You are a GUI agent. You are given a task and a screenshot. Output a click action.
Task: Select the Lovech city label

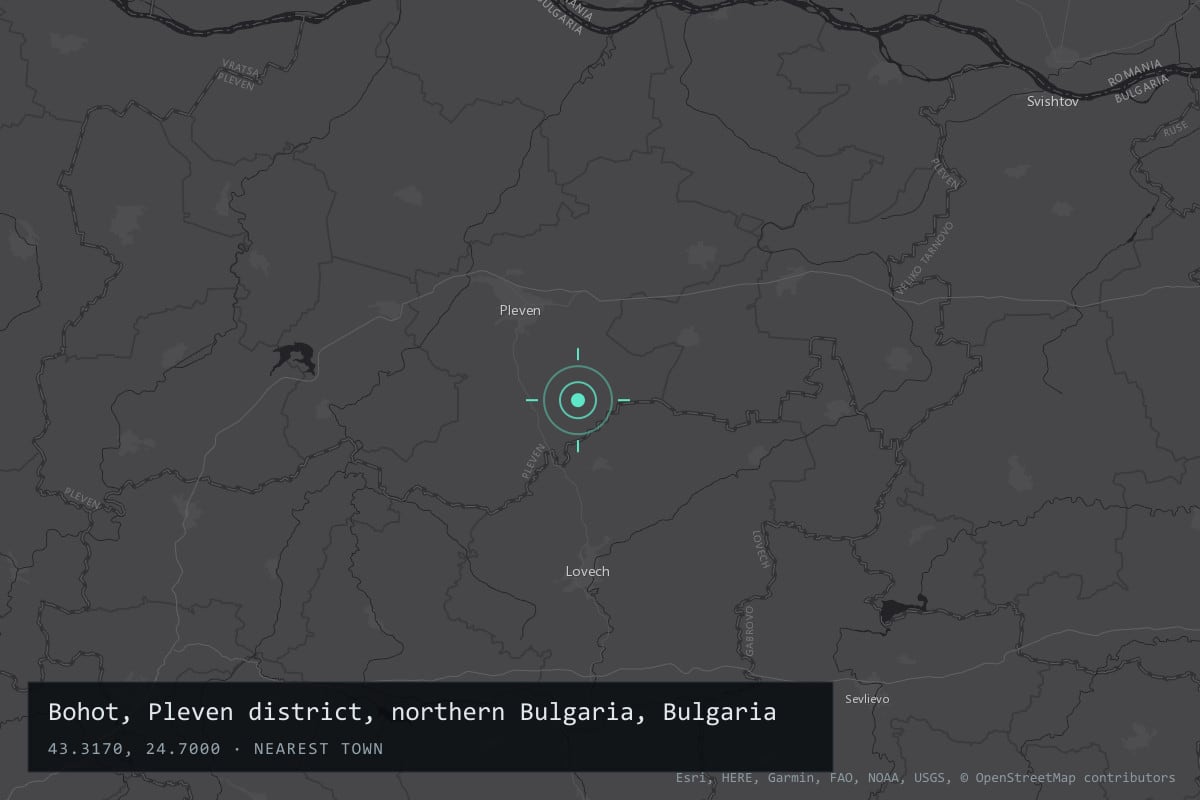587,571
